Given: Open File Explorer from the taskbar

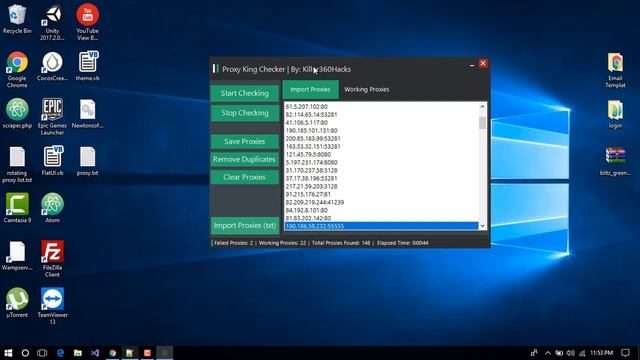Looking at the screenshot, I should [x=78, y=353].
